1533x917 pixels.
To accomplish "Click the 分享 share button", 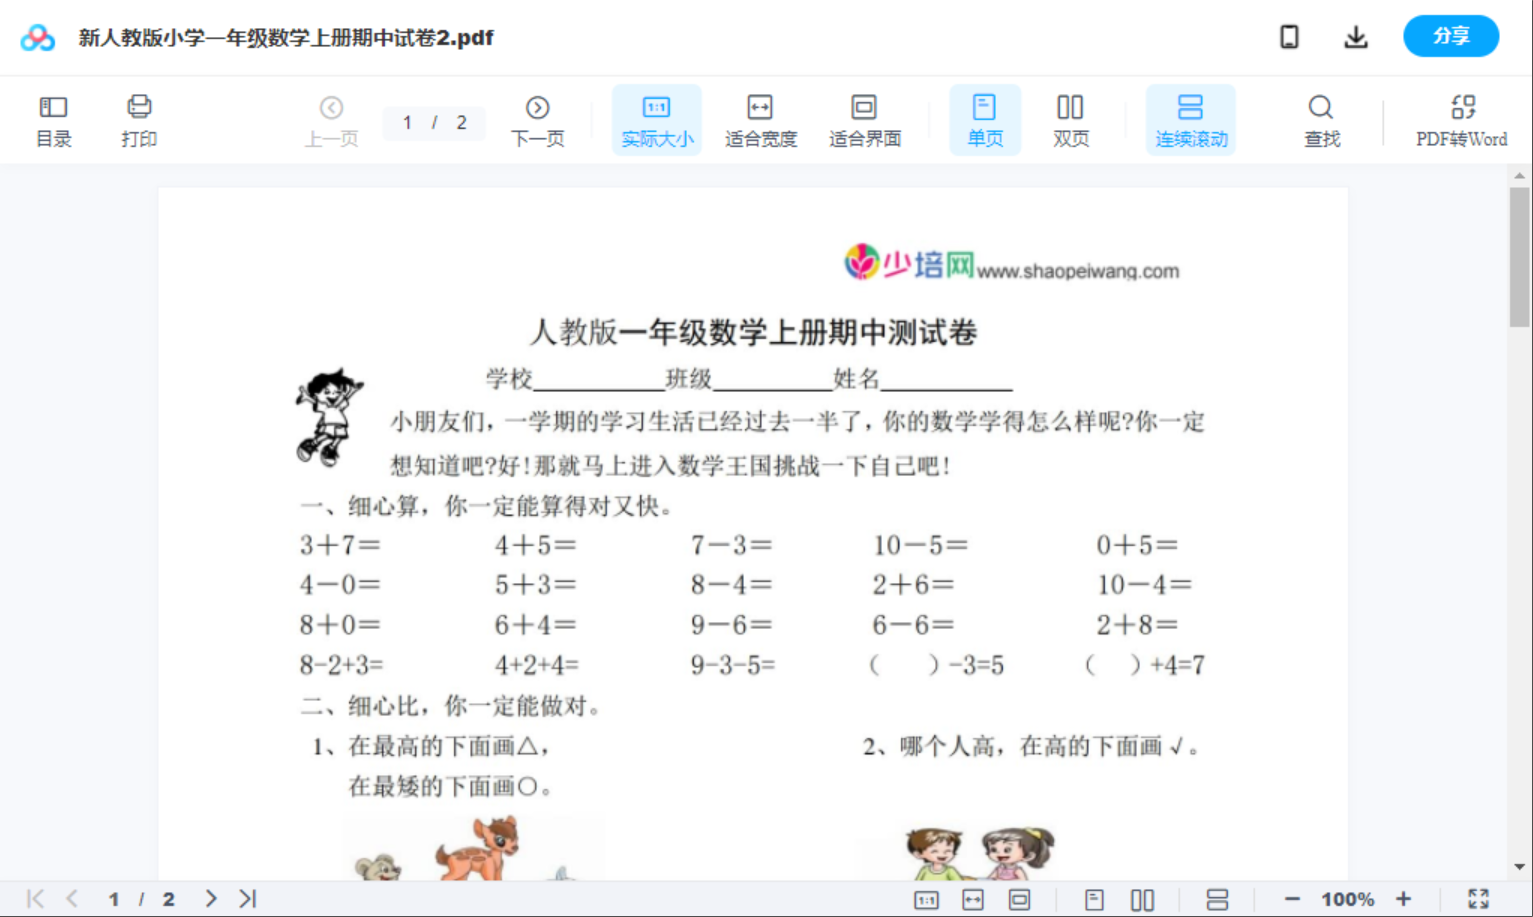I will (1451, 36).
